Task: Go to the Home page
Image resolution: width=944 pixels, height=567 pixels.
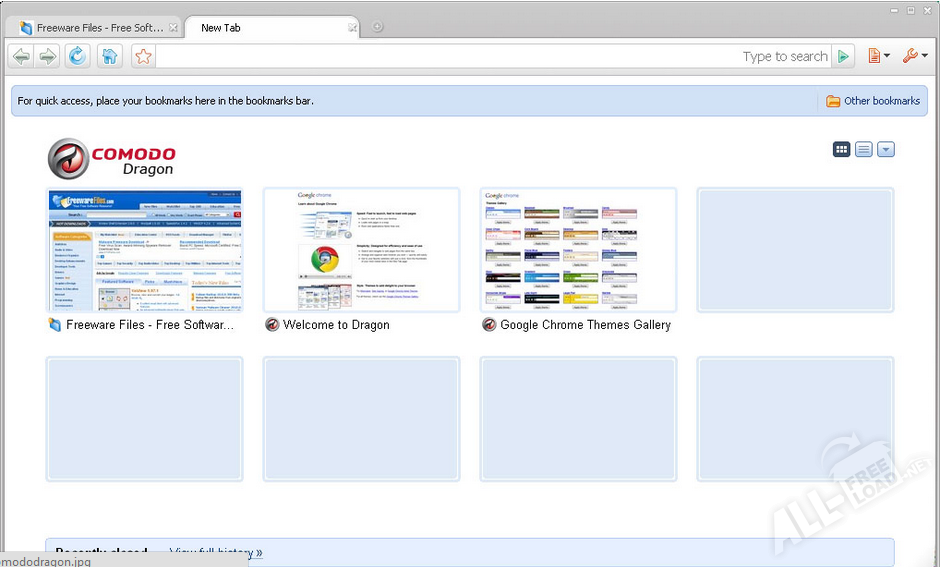Action: pyautogui.click(x=110, y=56)
